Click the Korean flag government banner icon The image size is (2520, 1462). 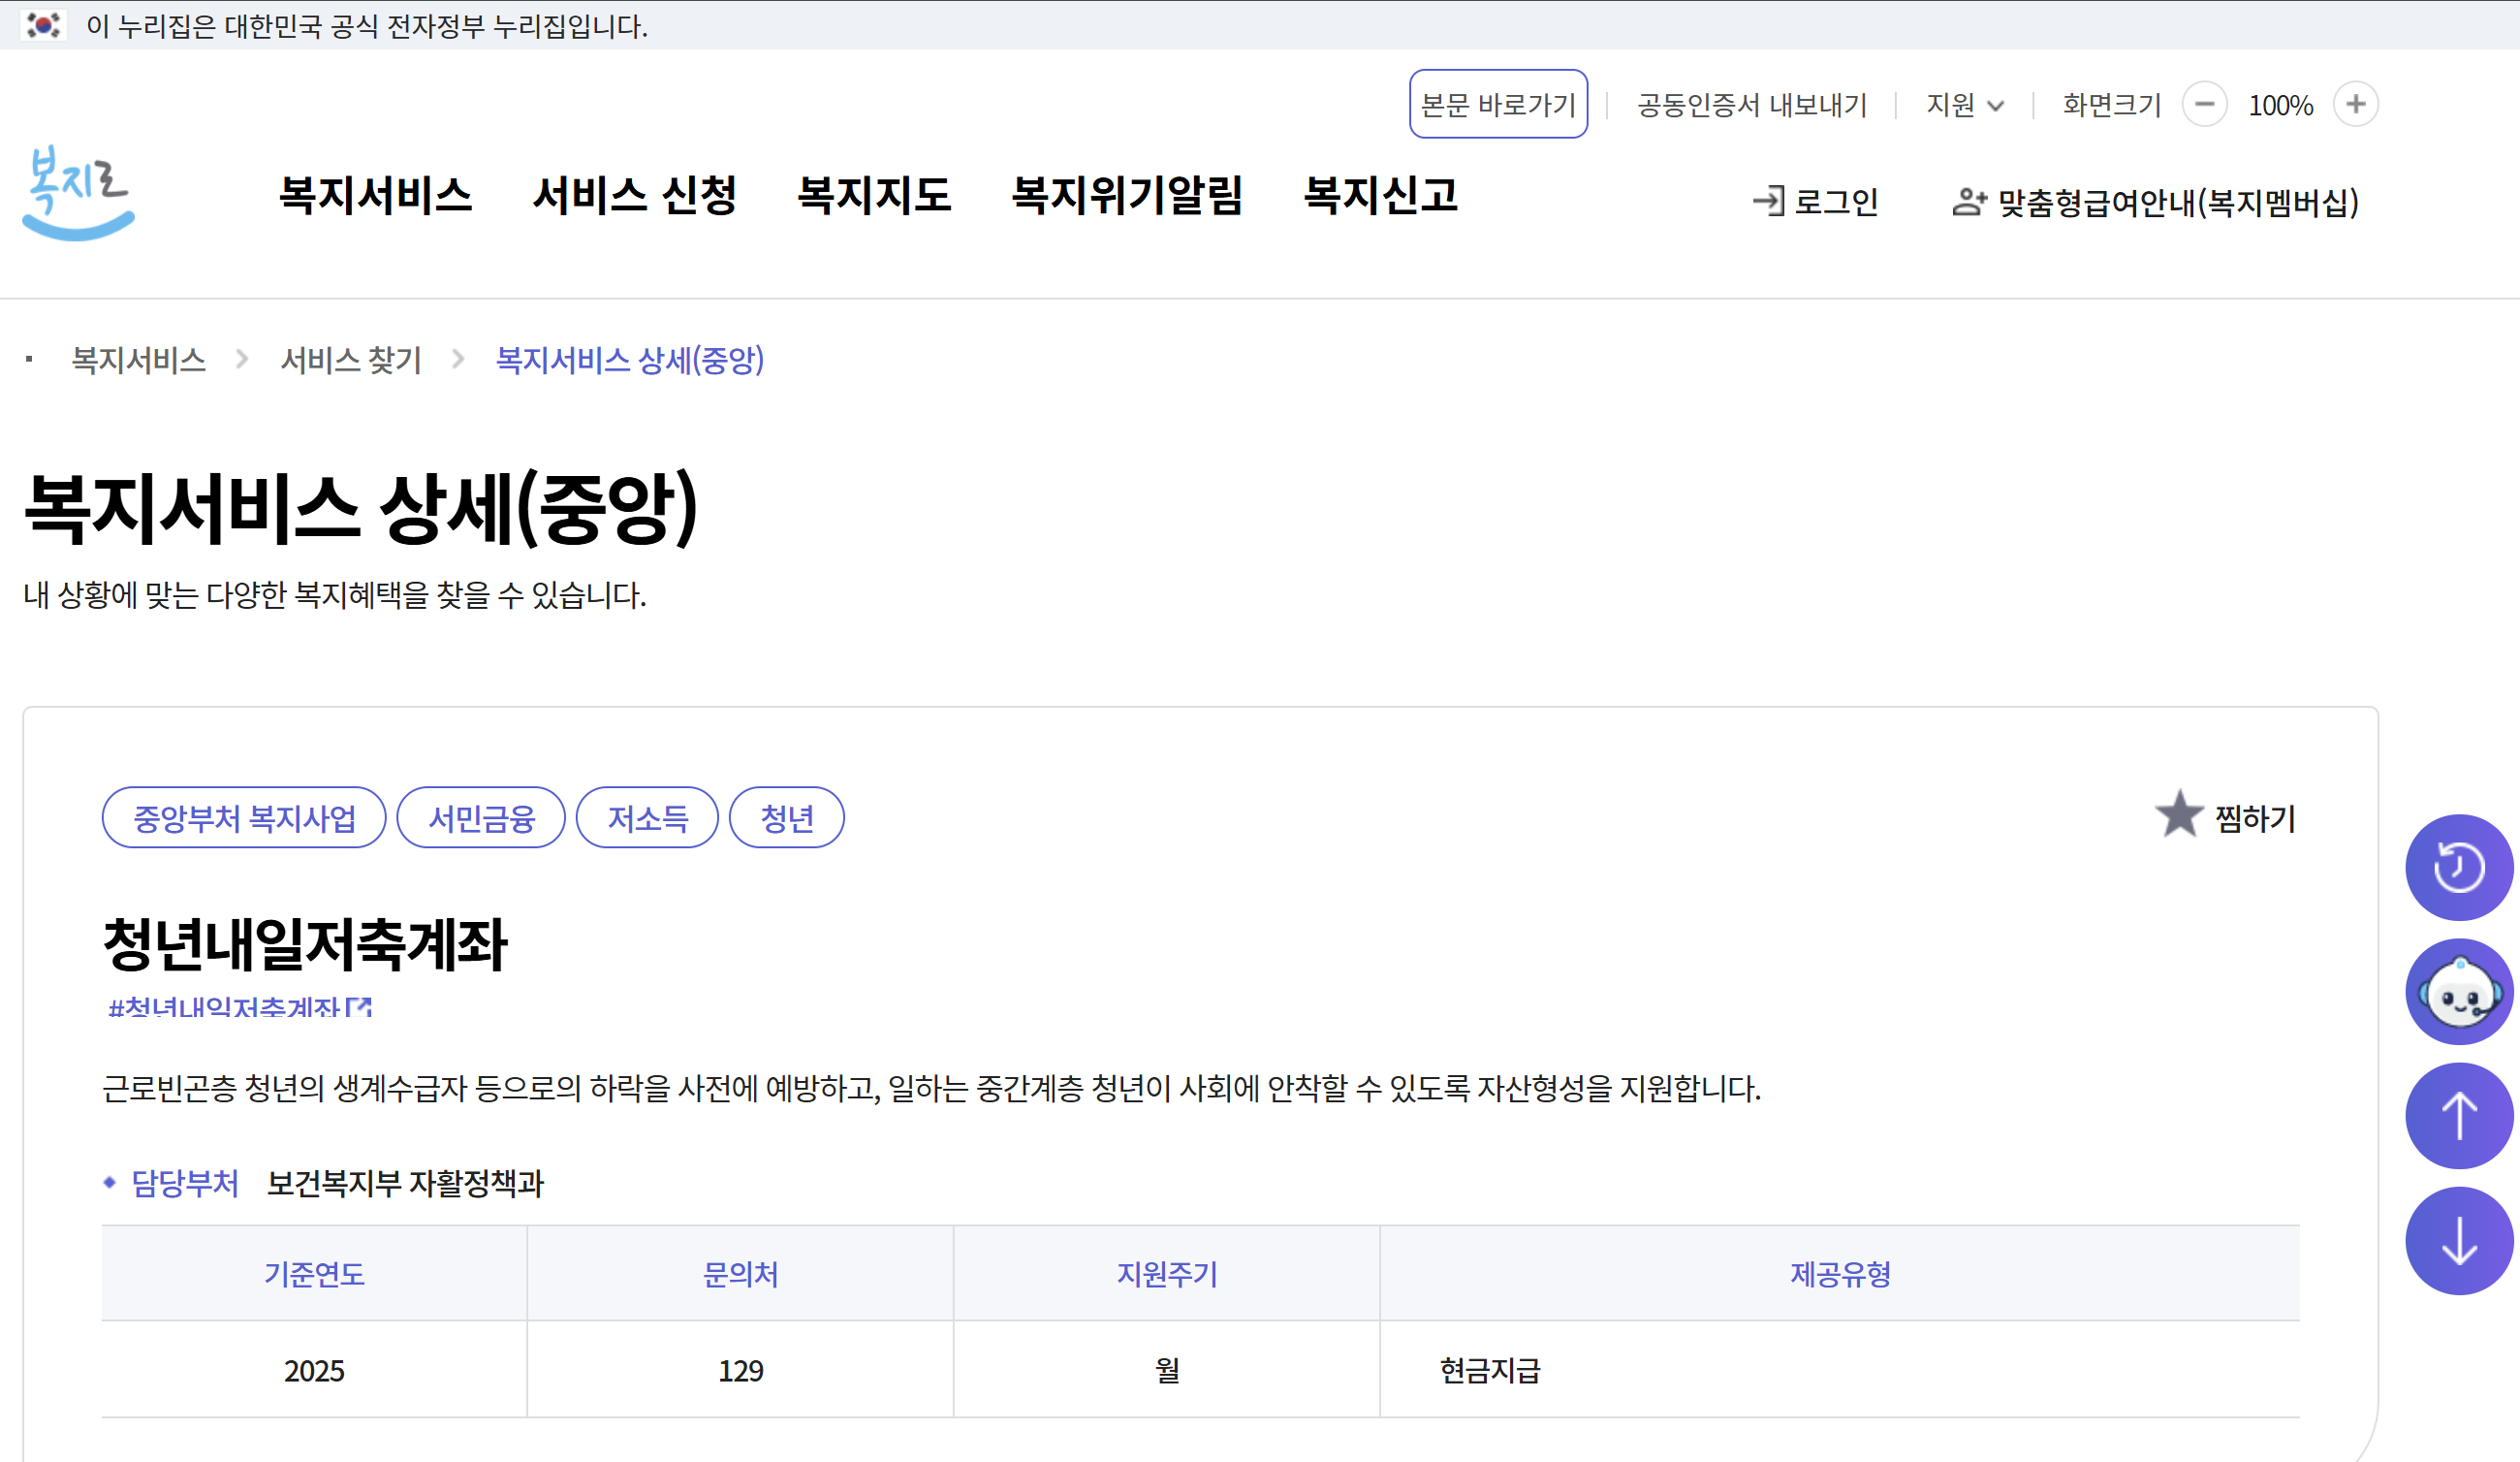tap(44, 27)
